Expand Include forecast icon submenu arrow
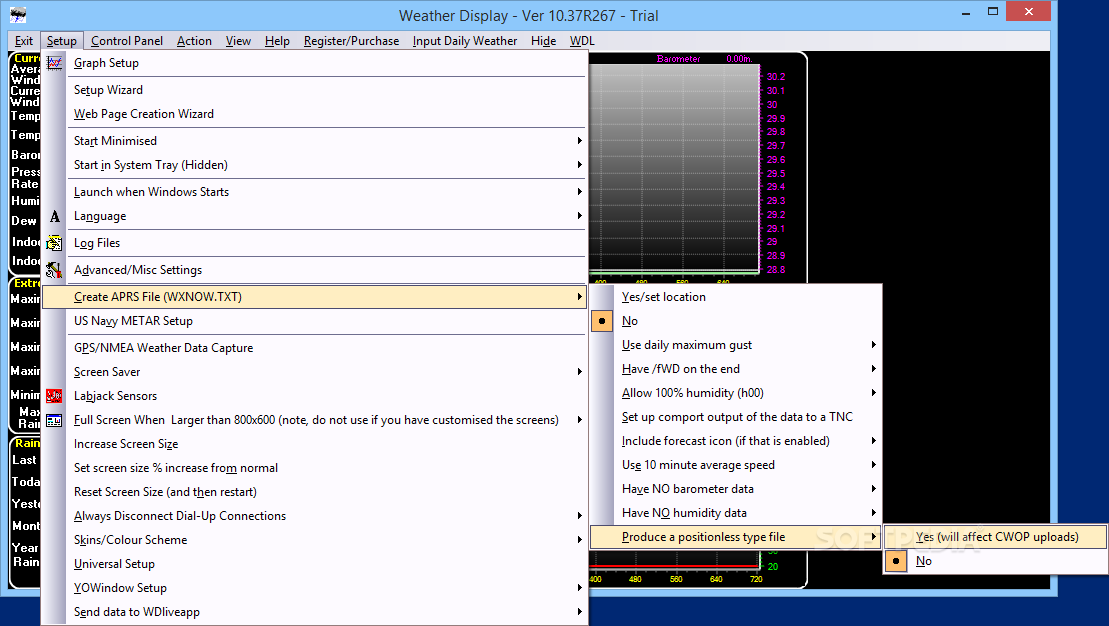The height and width of the screenshot is (626, 1109). click(873, 441)
